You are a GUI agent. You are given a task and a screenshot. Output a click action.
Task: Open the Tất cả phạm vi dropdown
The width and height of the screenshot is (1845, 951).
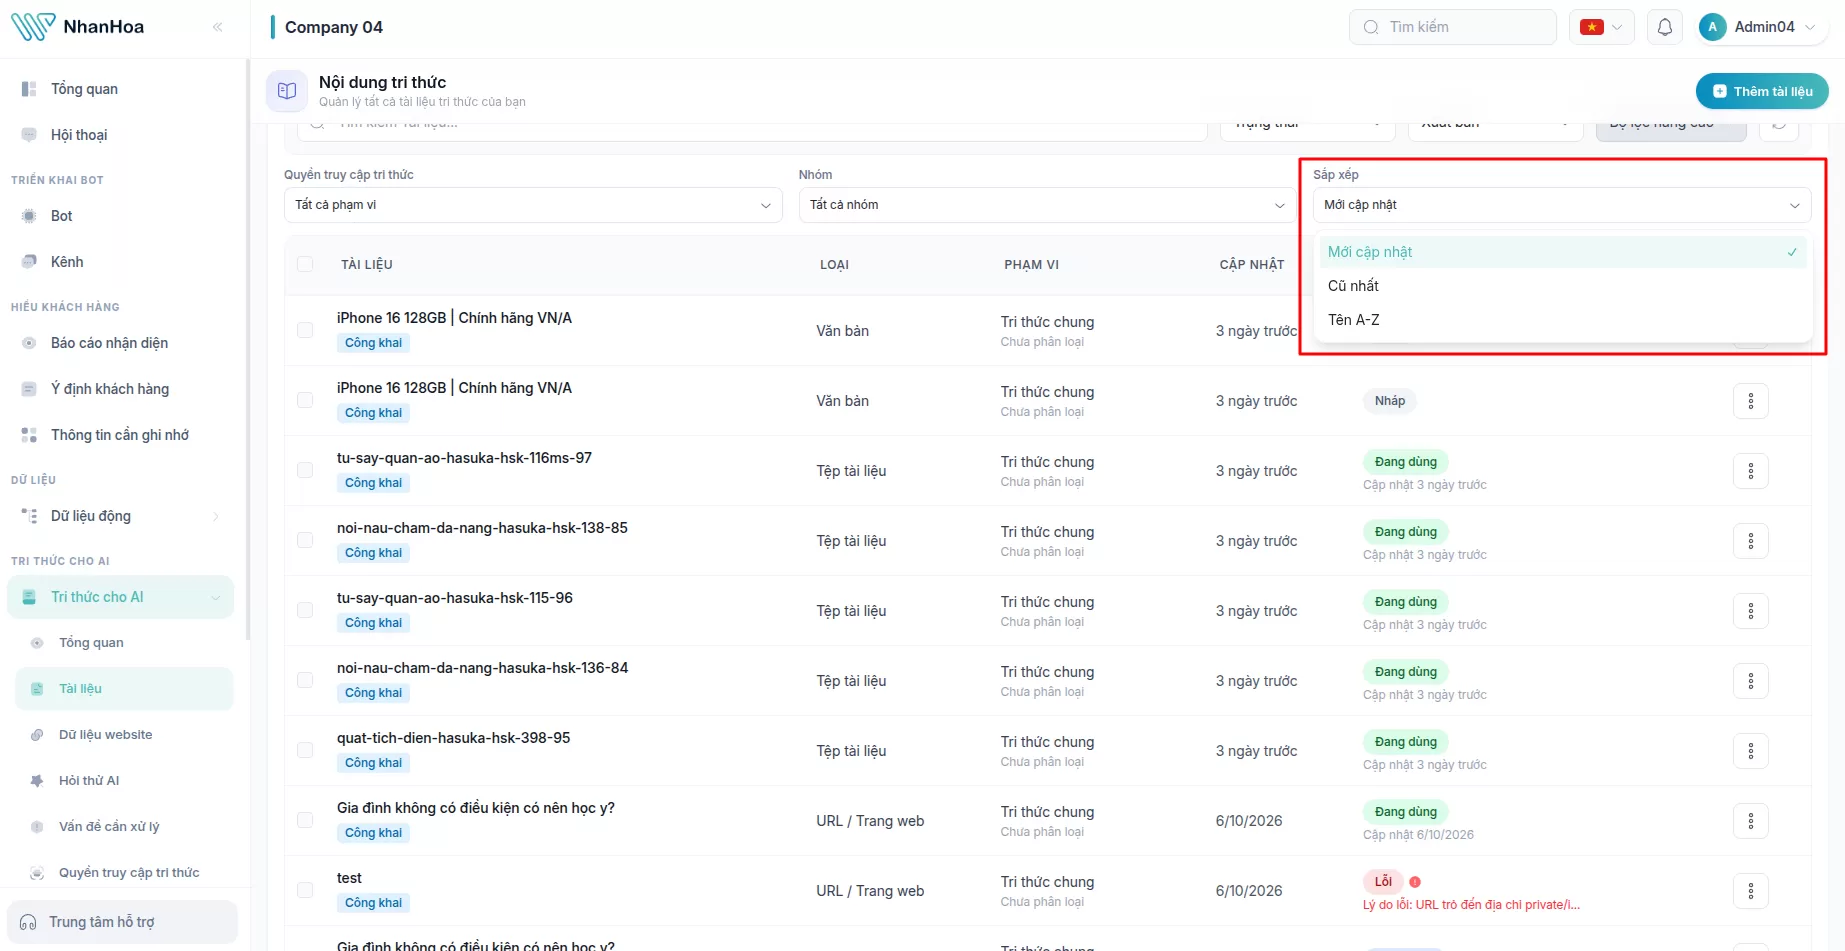tap(533, 205)
